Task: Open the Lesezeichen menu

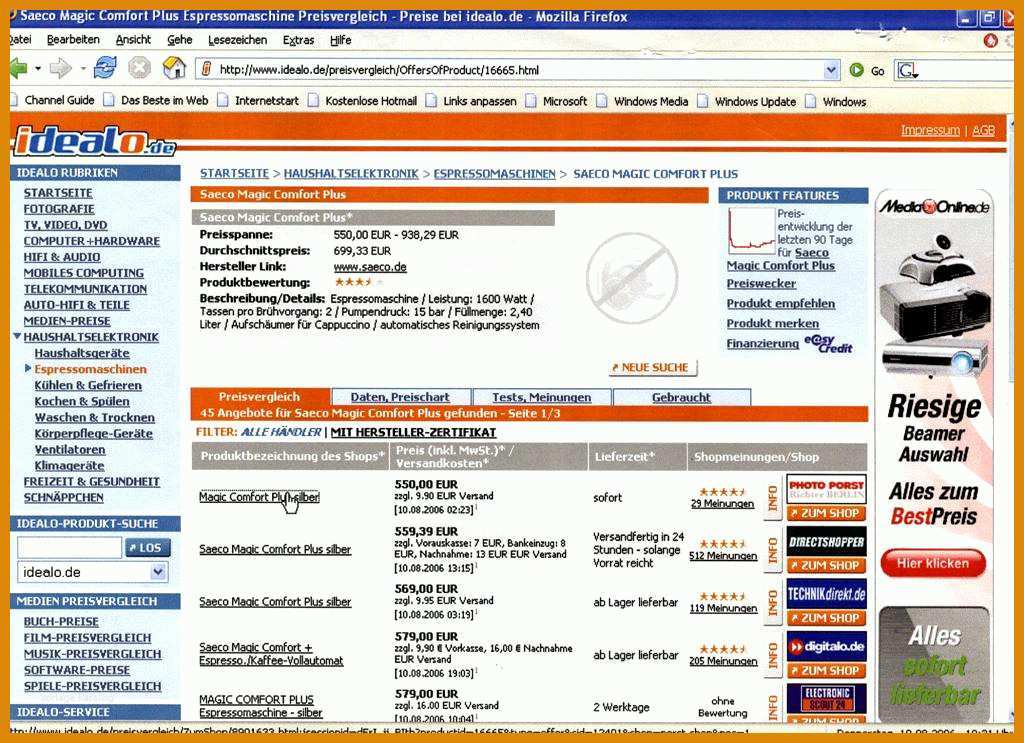Action: [238, 40]
